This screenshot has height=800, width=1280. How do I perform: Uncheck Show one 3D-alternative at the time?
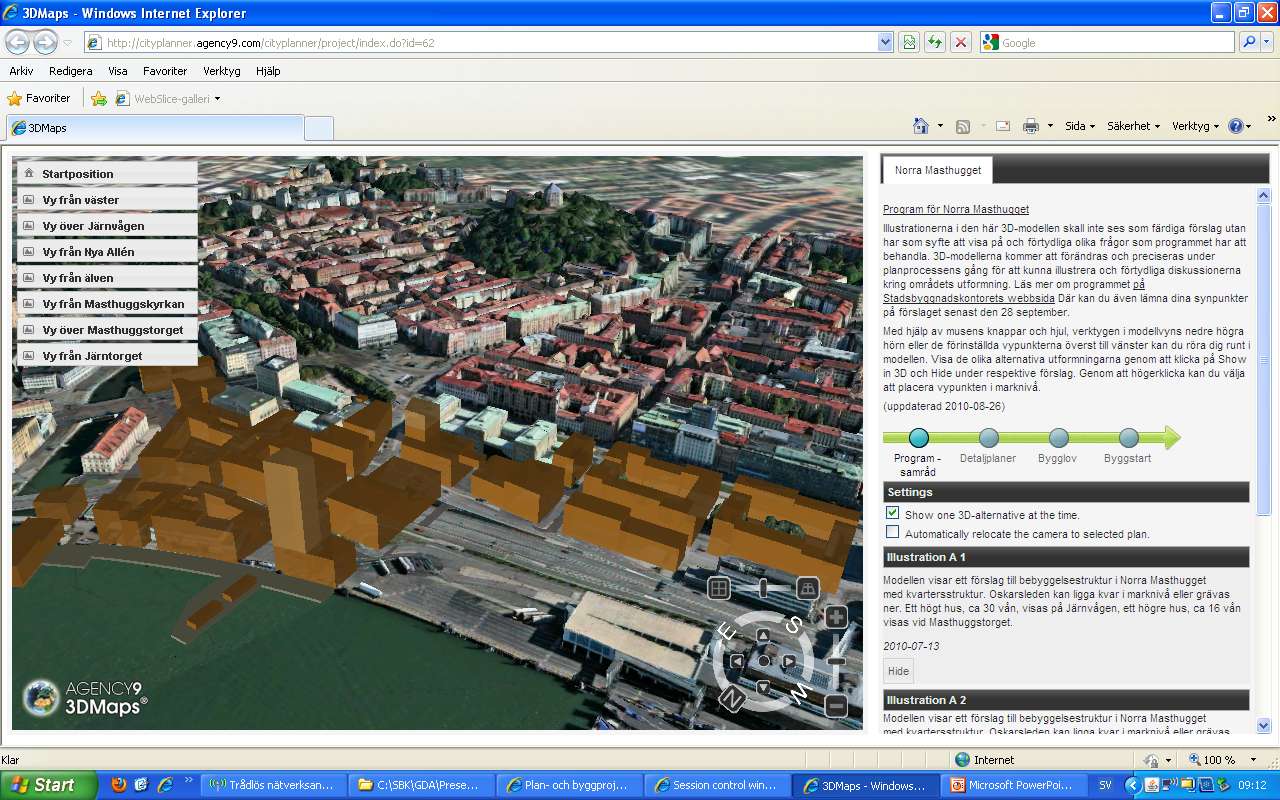tap(892, 513)
